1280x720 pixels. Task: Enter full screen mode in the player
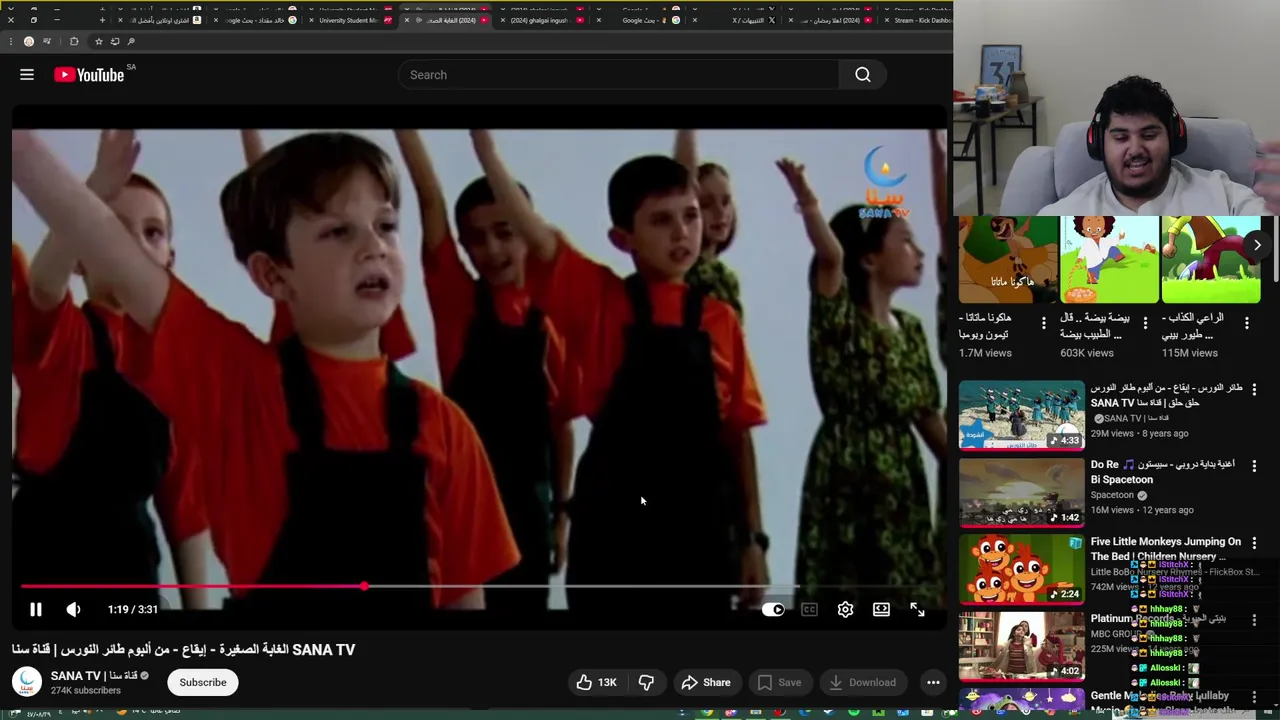click(917, 609)
